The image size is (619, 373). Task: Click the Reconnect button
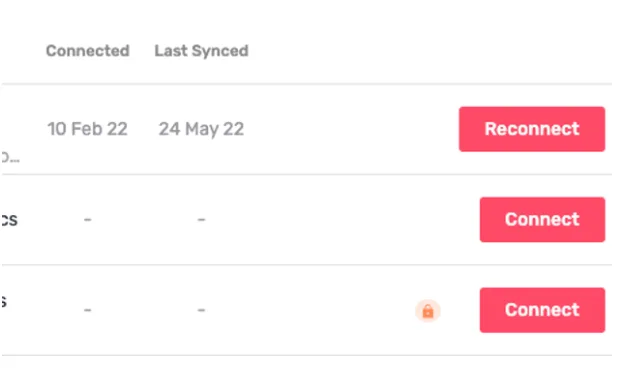click(x=532, y=129)
